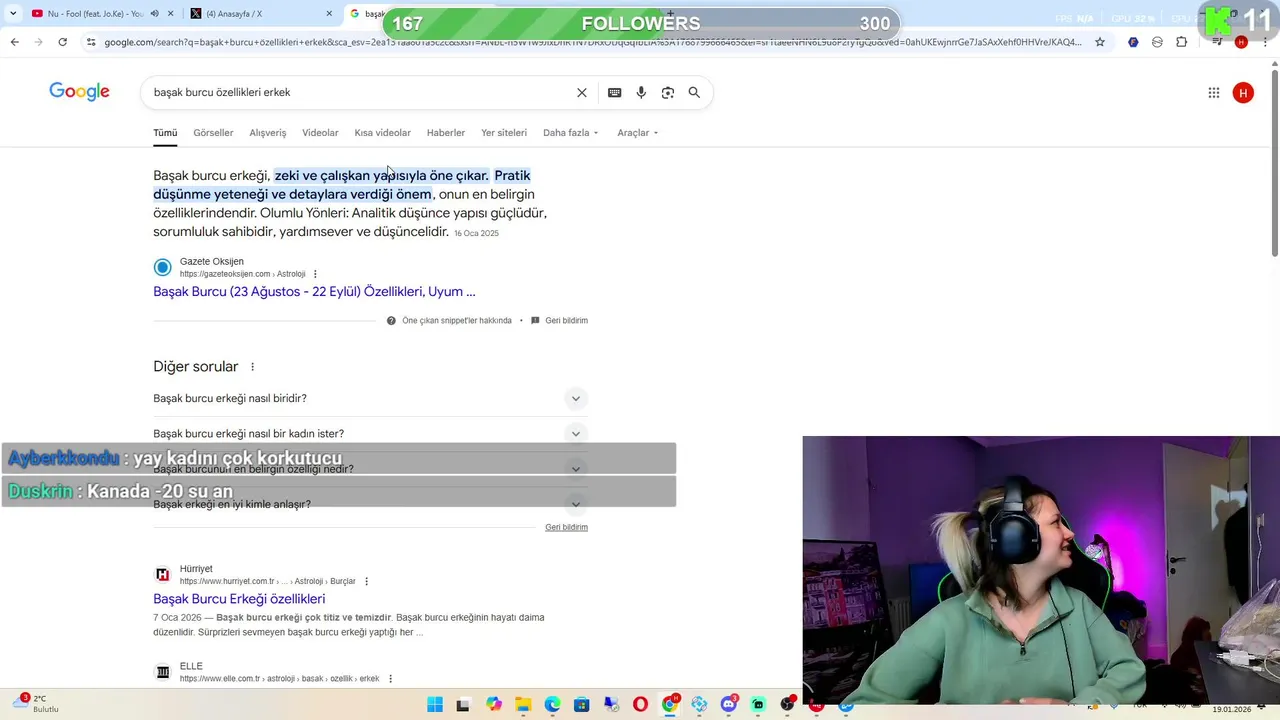Screen dimensions: 1280x720
Task: Click the taskbar date 19.01.2026
Action: (x=1232, y=709)
